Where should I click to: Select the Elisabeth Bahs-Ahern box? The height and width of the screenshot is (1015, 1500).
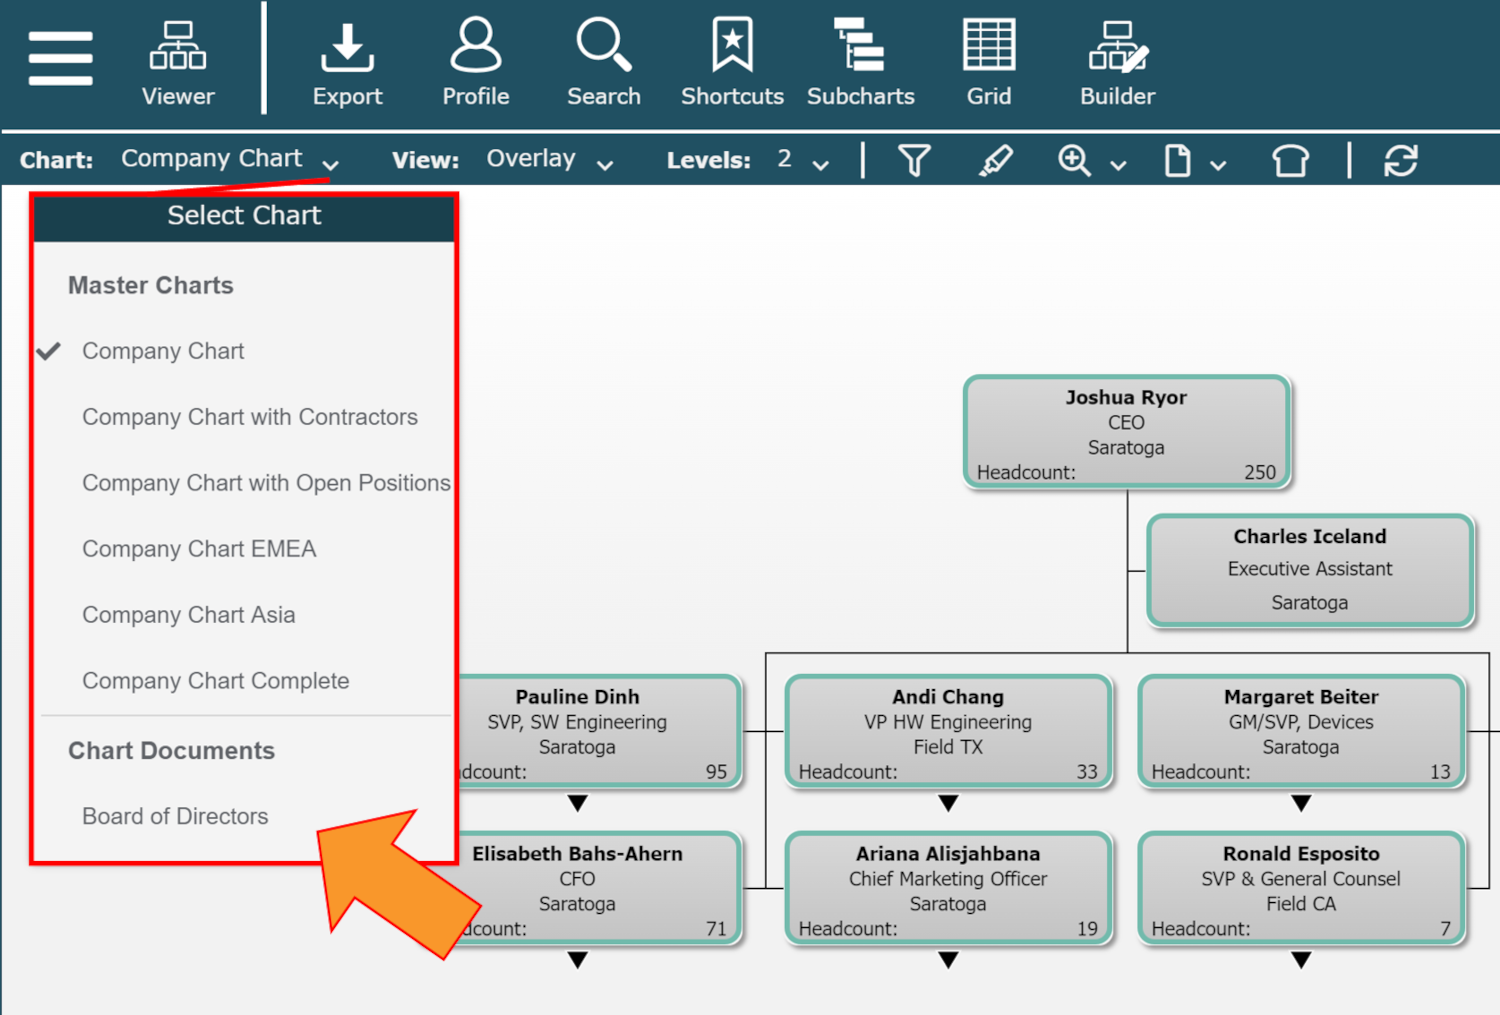[x=600, y=889]
